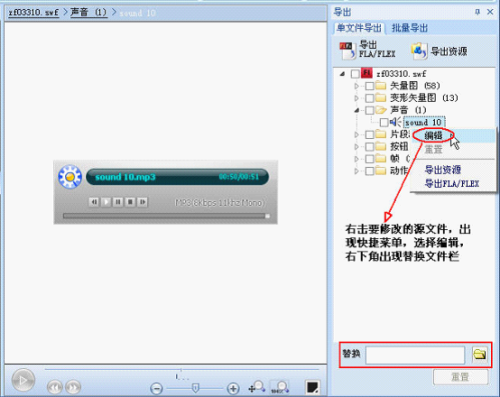Tick the 矢量图 (58) folder checkbox
Viewport: 500px width, 397px height.
tap(369, 86)
